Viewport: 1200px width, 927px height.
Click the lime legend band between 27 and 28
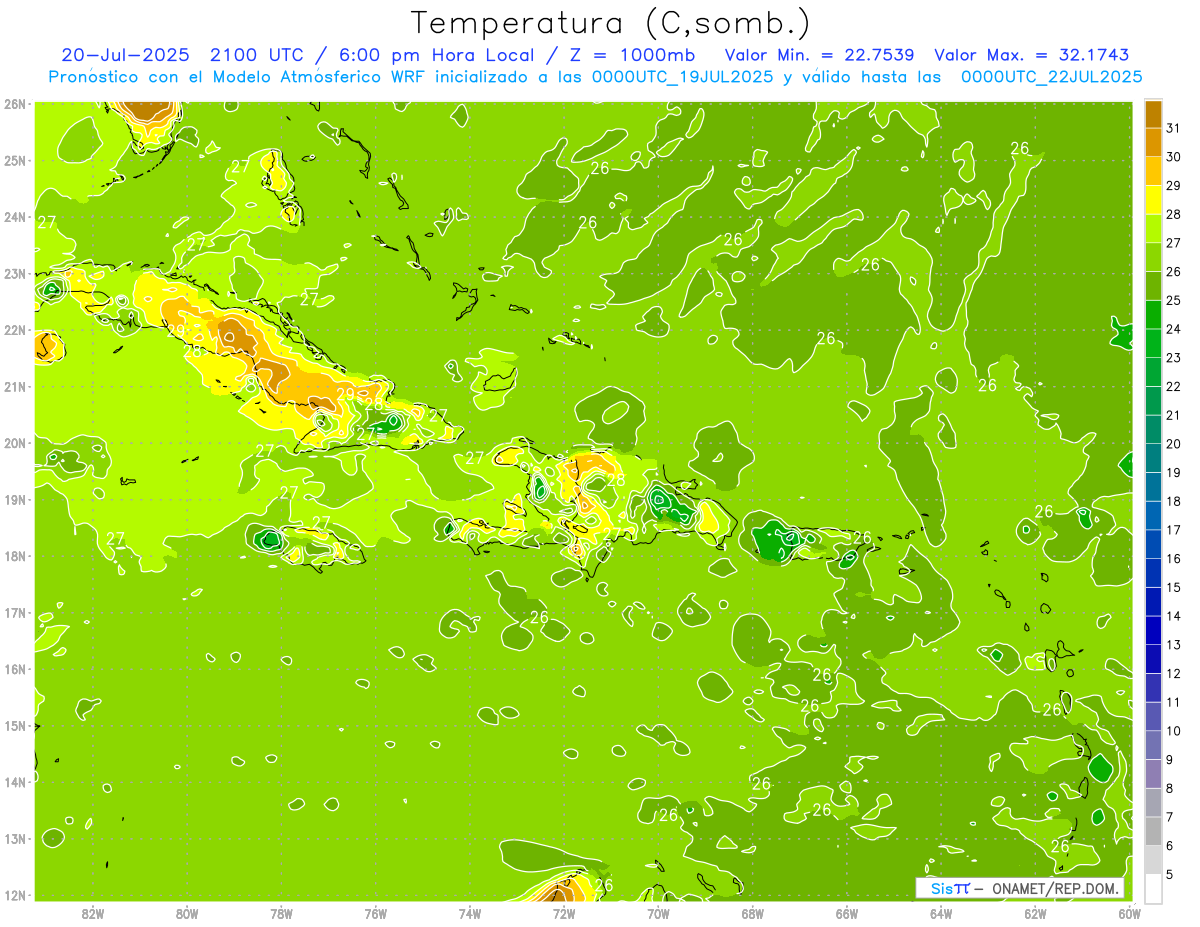(x=1153, y=228)
